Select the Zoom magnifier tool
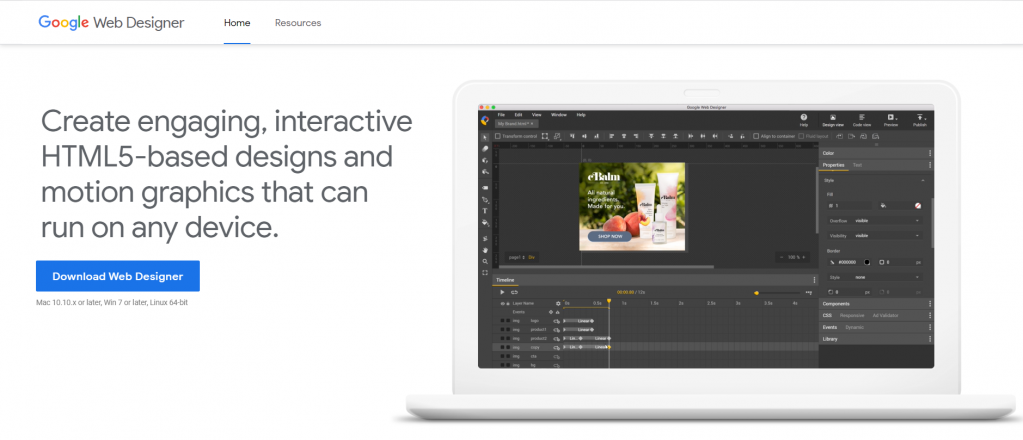The height and width of the screenshot is (440, 1023). click(x=485, y=261)
